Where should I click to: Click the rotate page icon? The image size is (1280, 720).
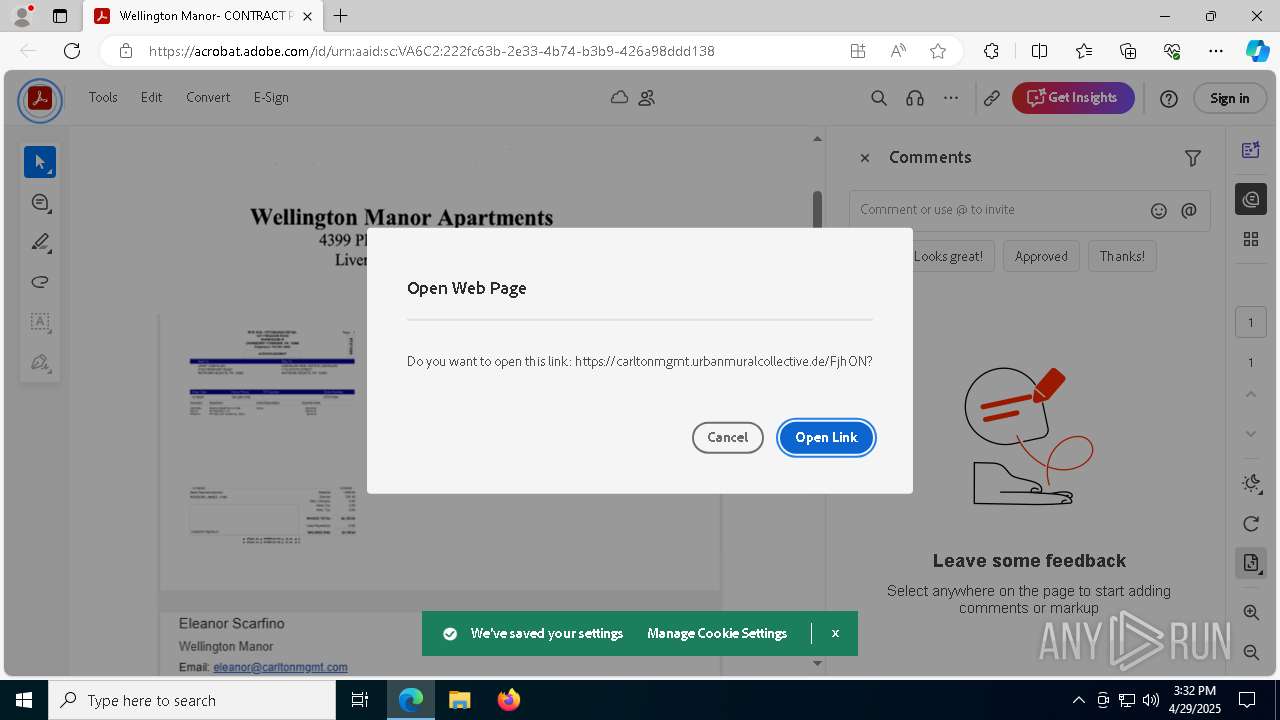click(1250, 524)
